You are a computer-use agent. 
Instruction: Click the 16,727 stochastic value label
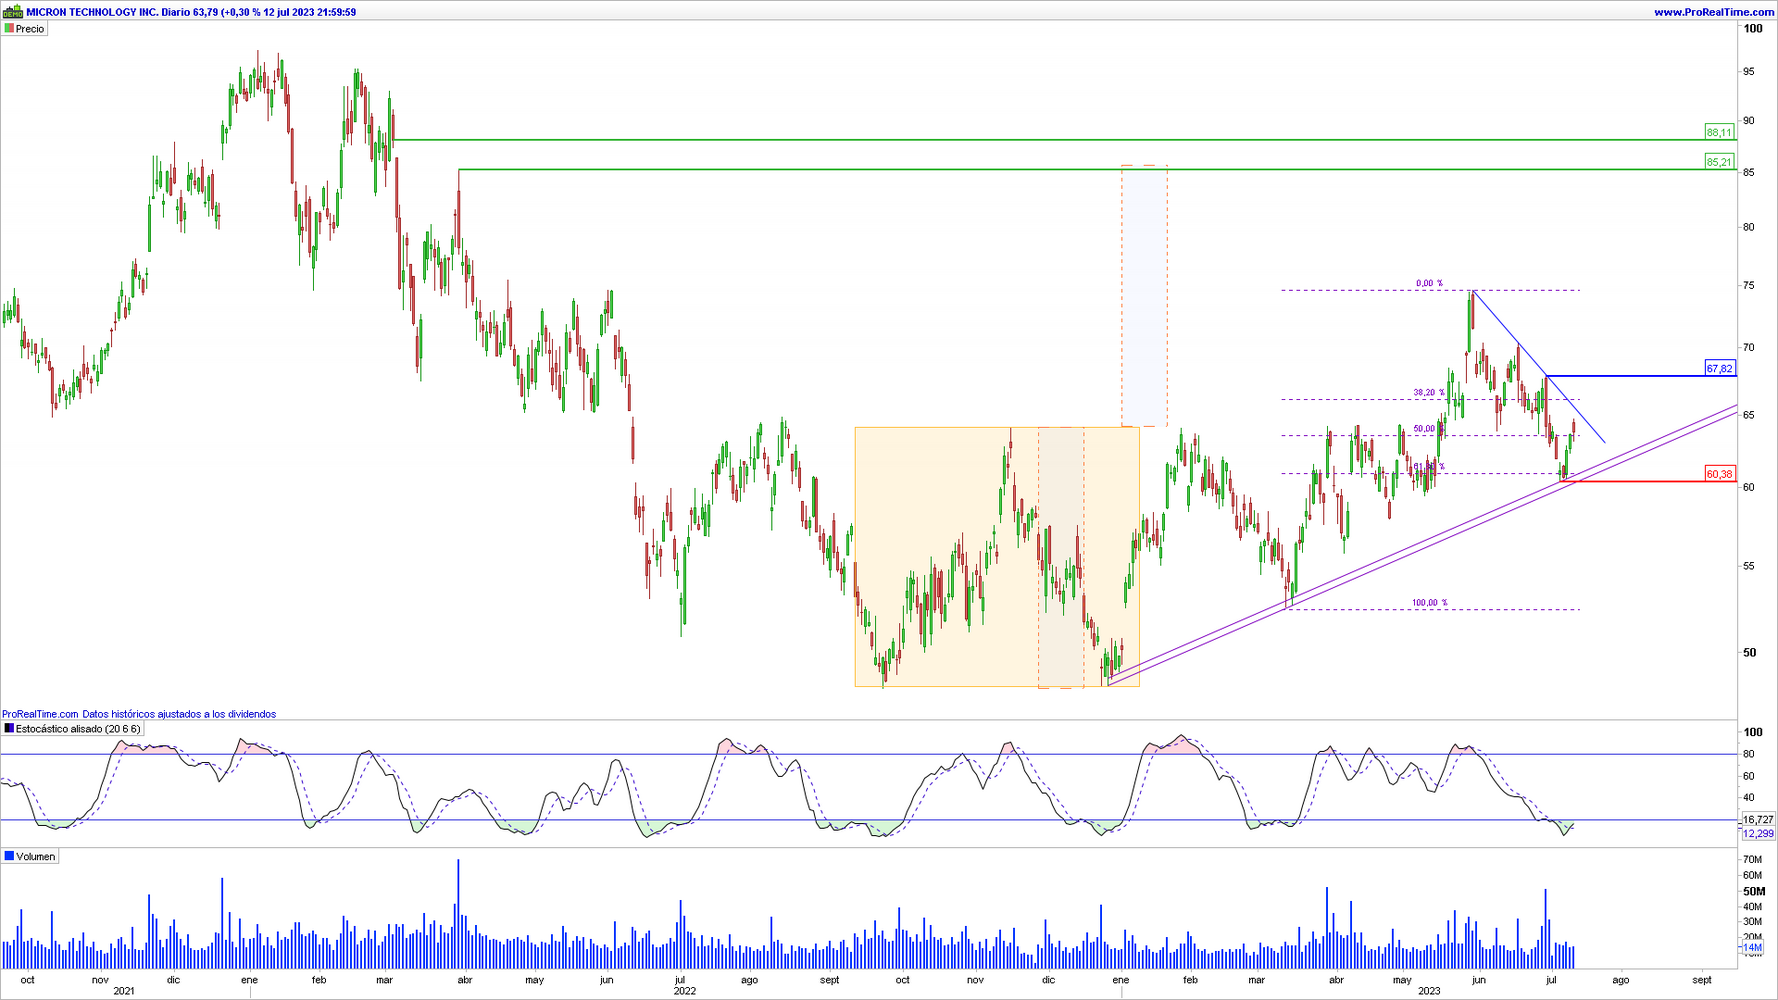pos(1758,819)
